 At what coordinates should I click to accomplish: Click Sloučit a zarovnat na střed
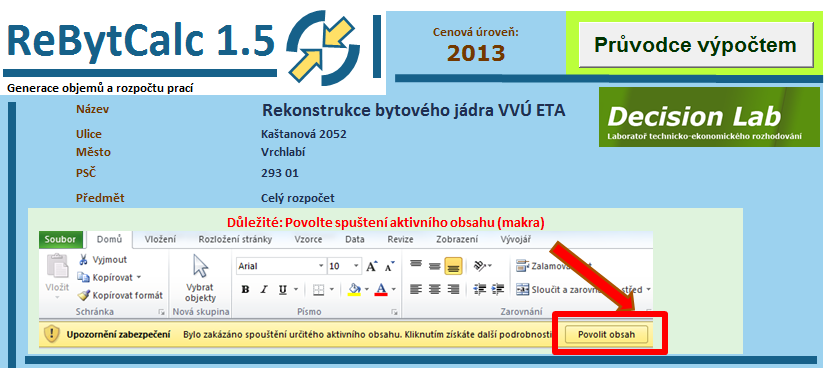(579, 289)
